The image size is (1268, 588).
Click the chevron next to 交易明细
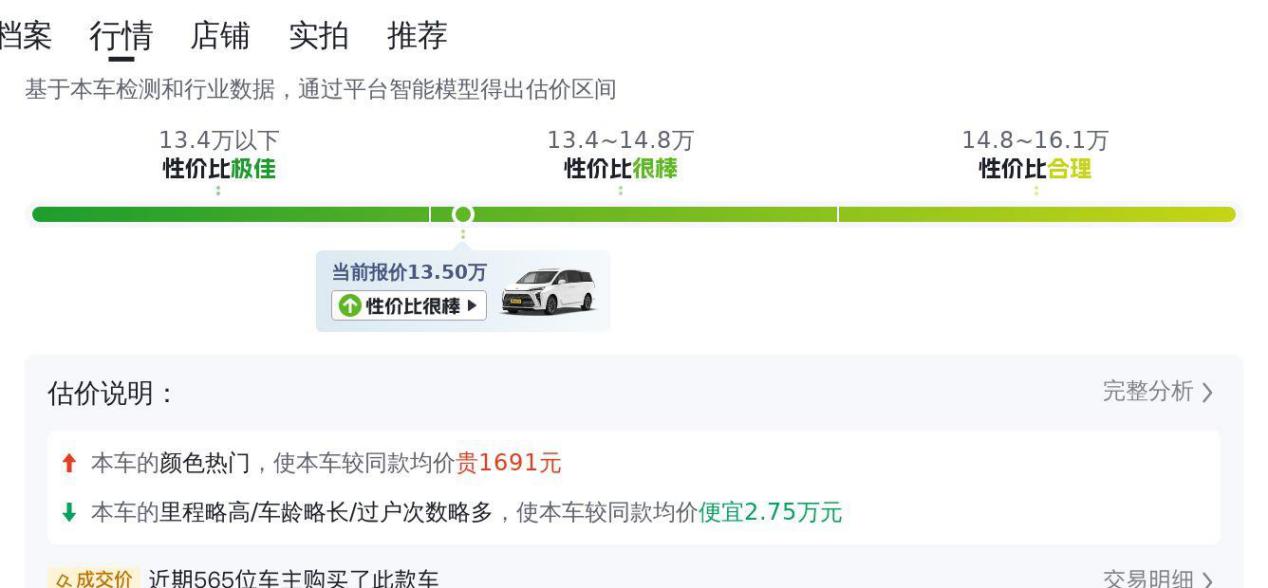pos(1207,580)
